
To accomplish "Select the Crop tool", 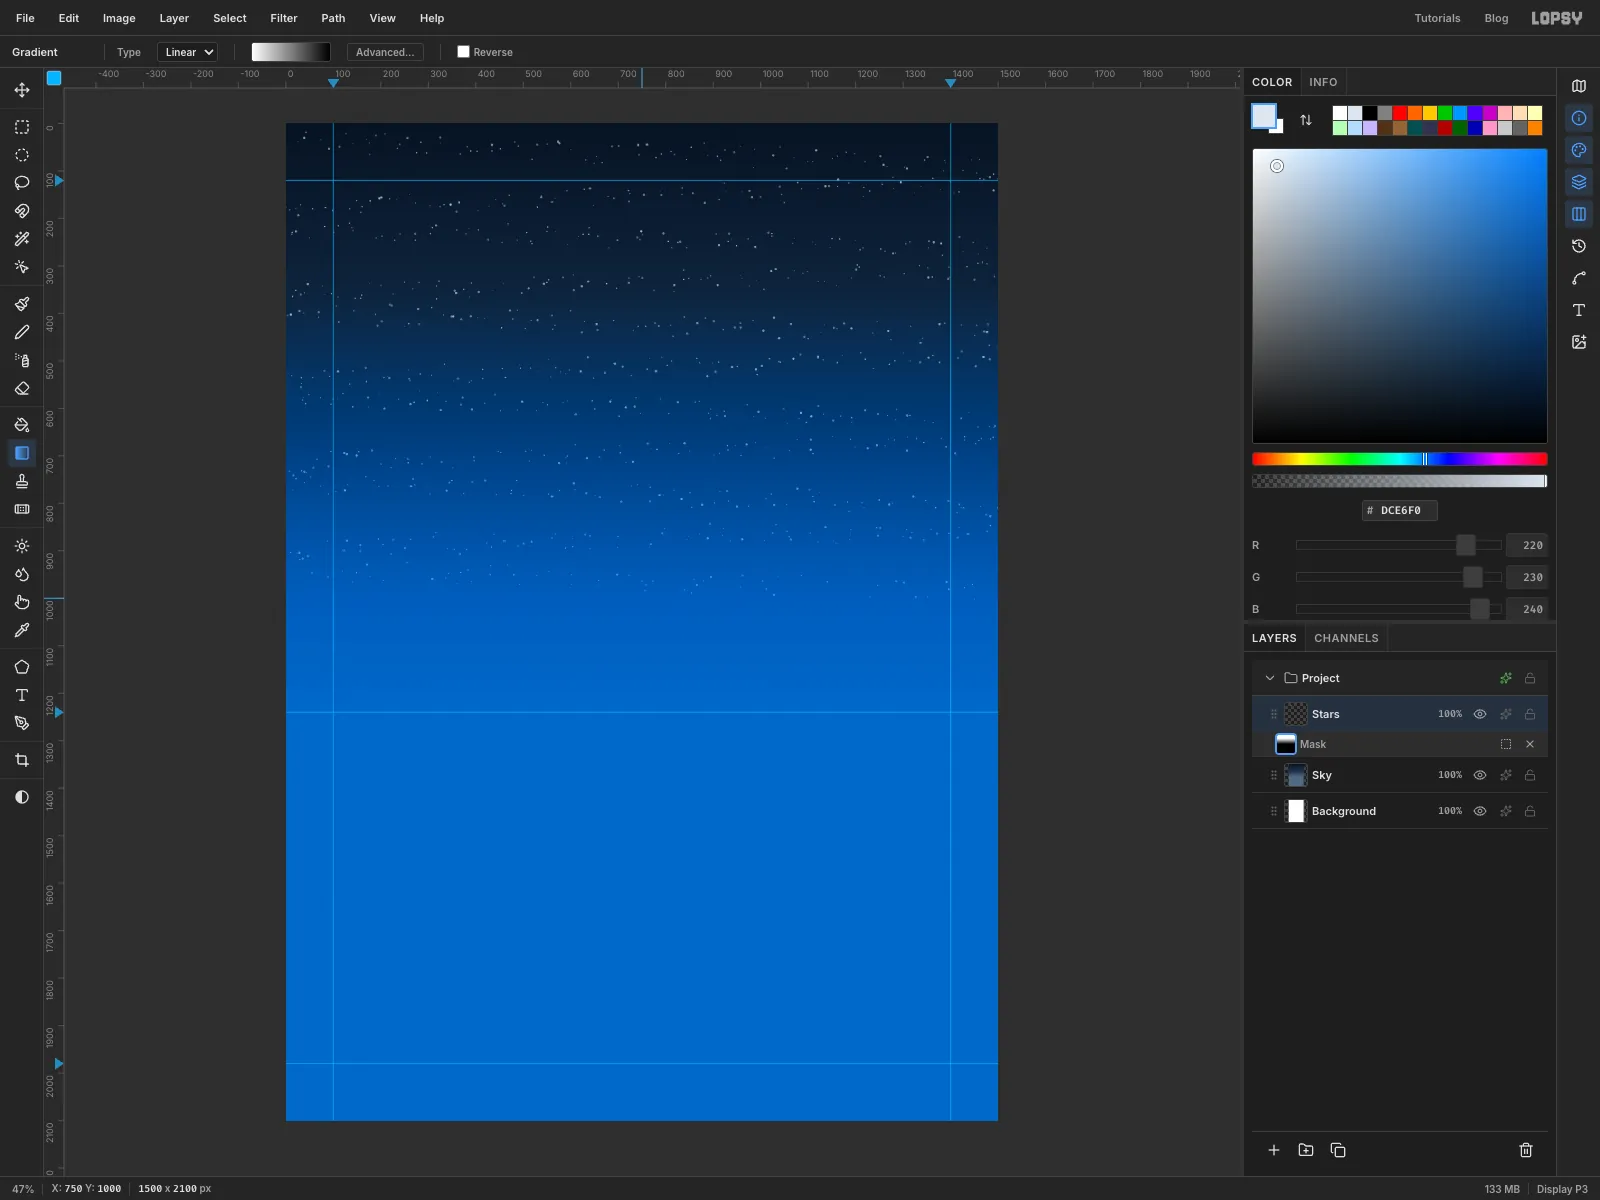I will pos(22,760).
